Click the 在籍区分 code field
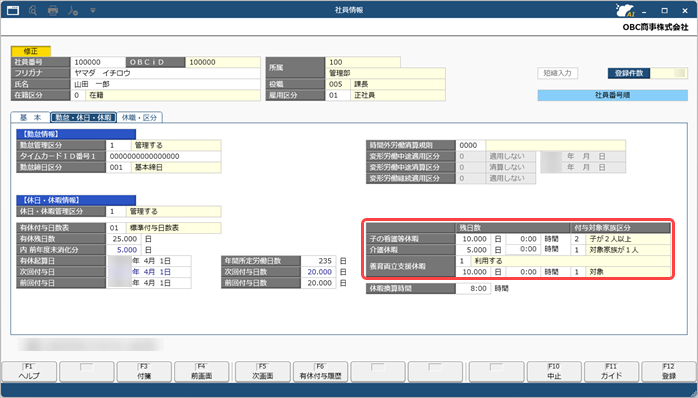698x398 pixels. [78, 95]
